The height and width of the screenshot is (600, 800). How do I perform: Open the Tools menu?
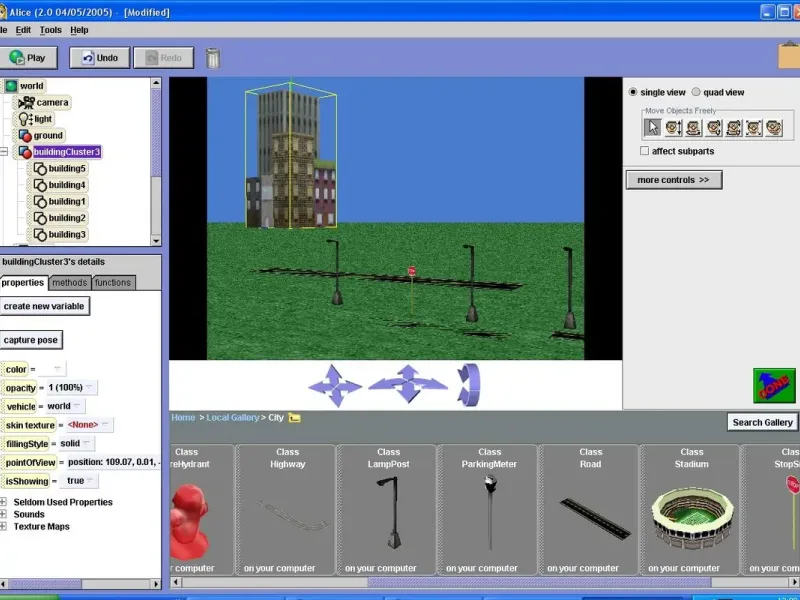[51, 30]
